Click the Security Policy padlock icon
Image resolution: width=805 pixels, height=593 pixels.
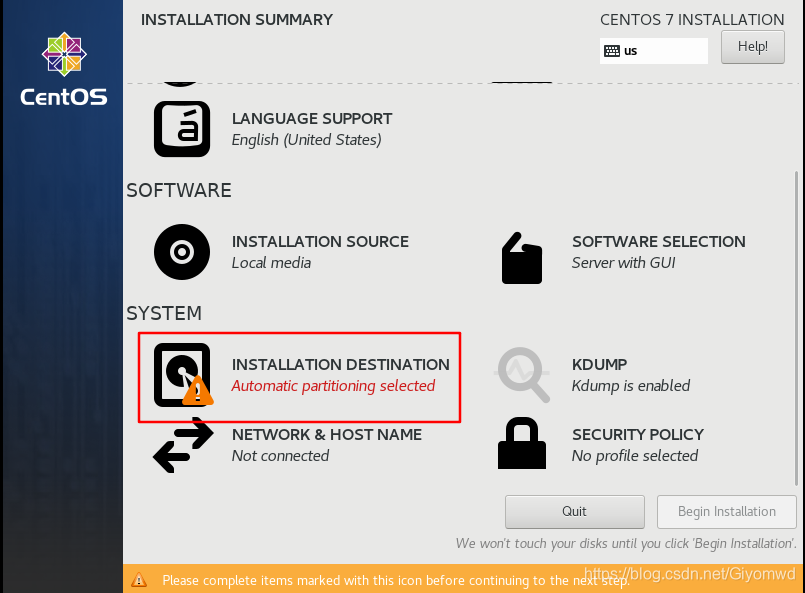point(522,443)
